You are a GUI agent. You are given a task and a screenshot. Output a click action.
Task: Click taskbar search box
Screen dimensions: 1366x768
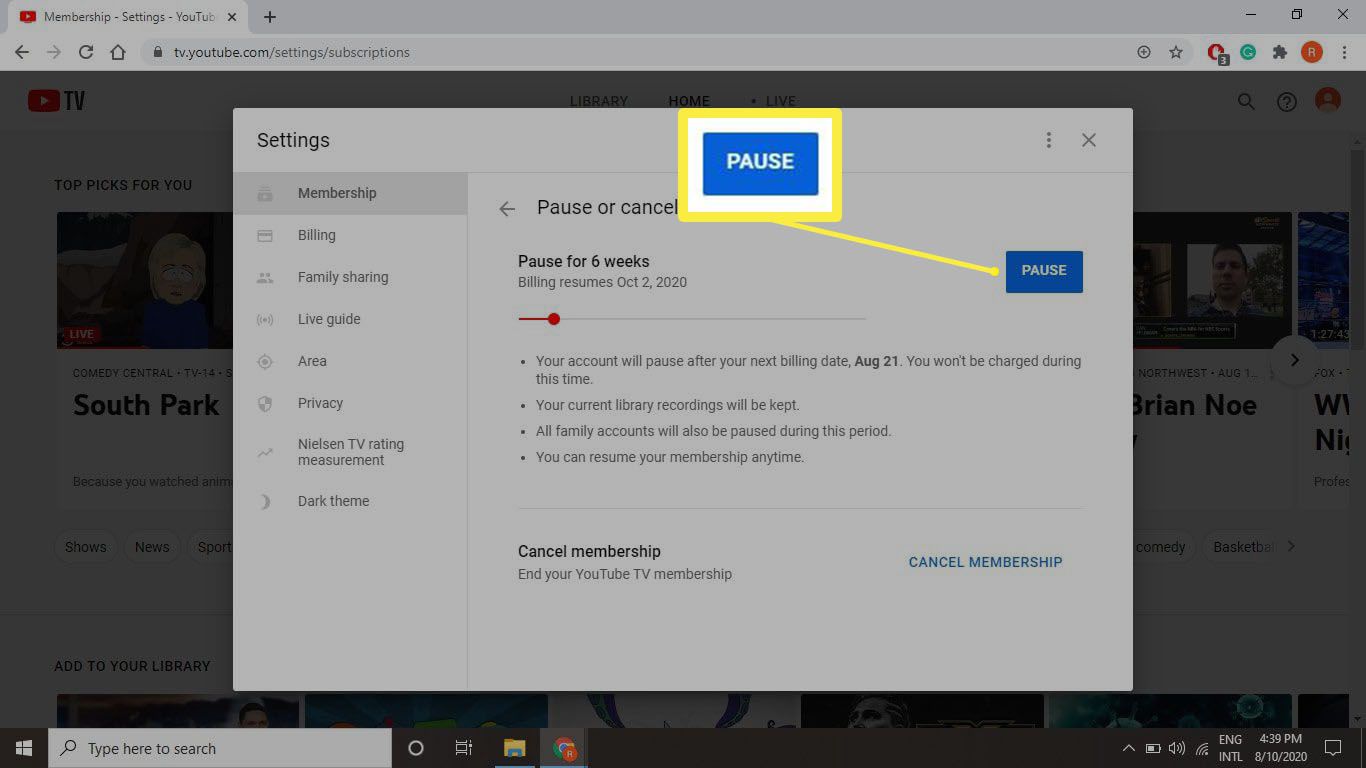220,748
